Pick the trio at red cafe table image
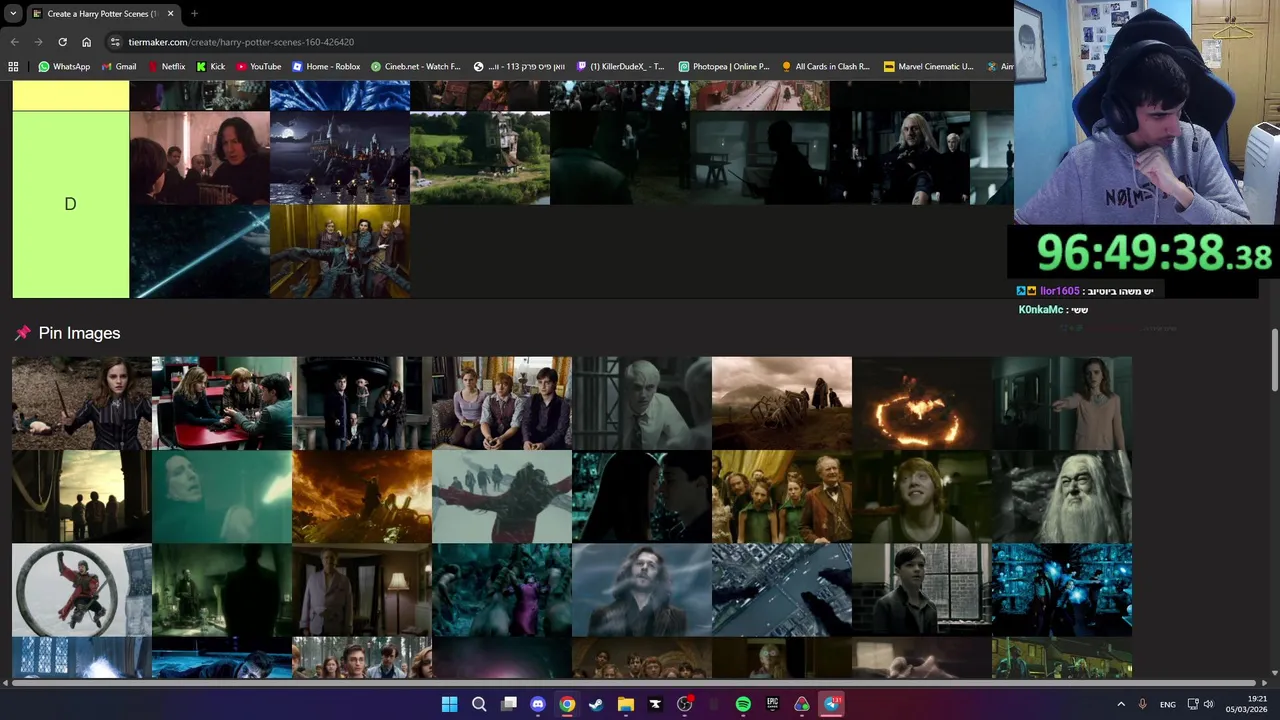1280x720 pixels. [x=222, y=403]
